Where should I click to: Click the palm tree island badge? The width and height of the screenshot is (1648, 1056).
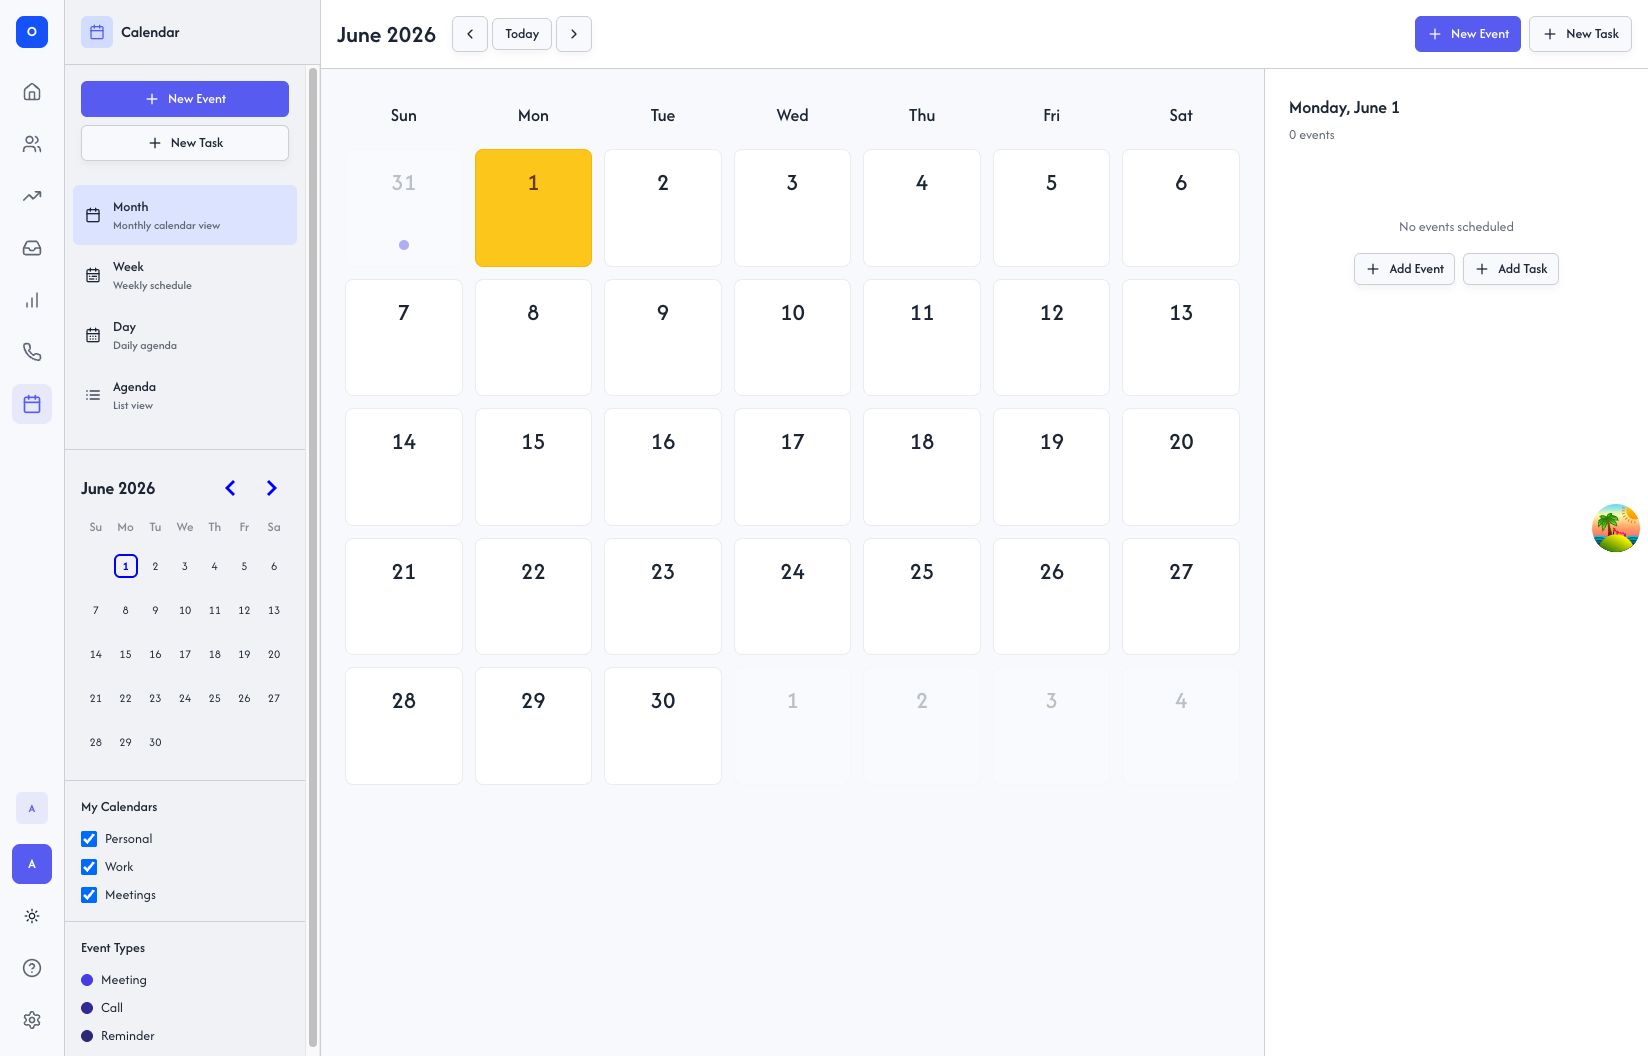tap(1616, 528)
